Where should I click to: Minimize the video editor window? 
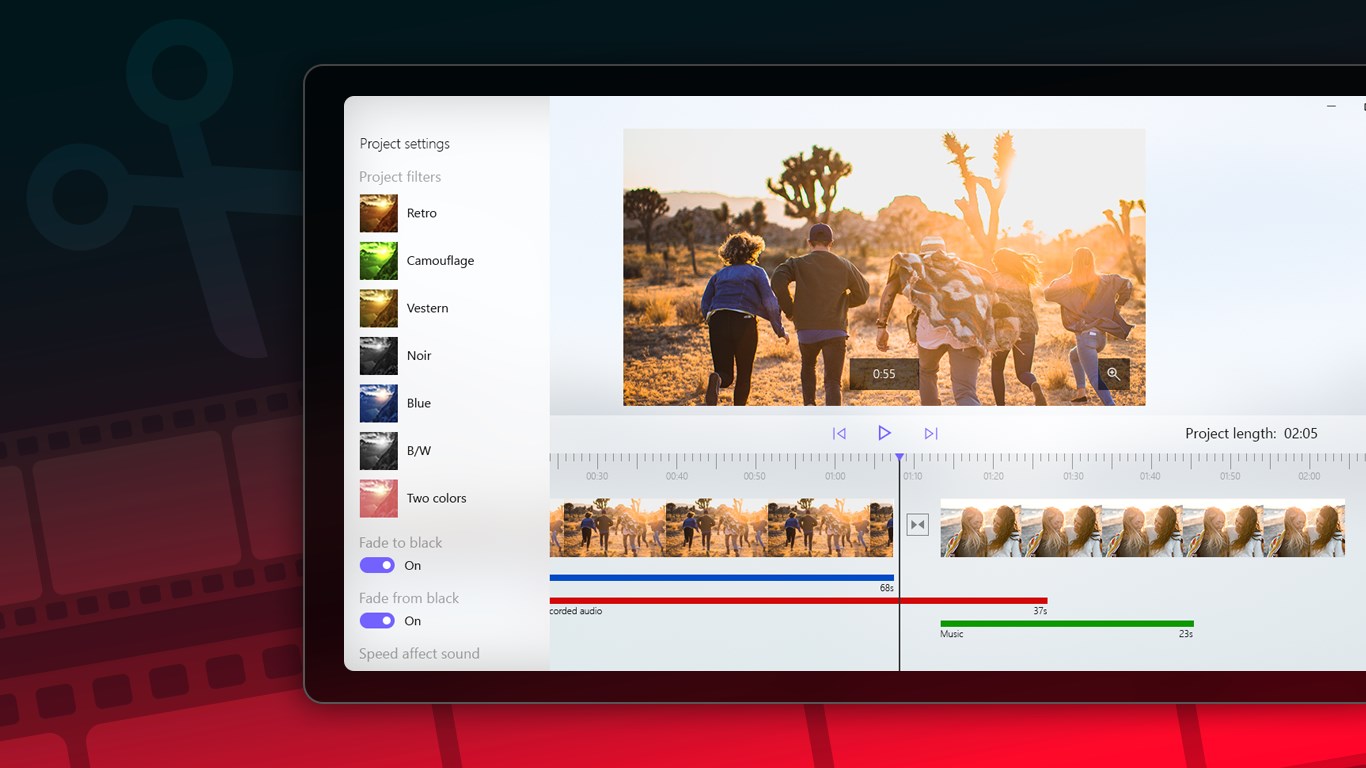(1331, 106)
